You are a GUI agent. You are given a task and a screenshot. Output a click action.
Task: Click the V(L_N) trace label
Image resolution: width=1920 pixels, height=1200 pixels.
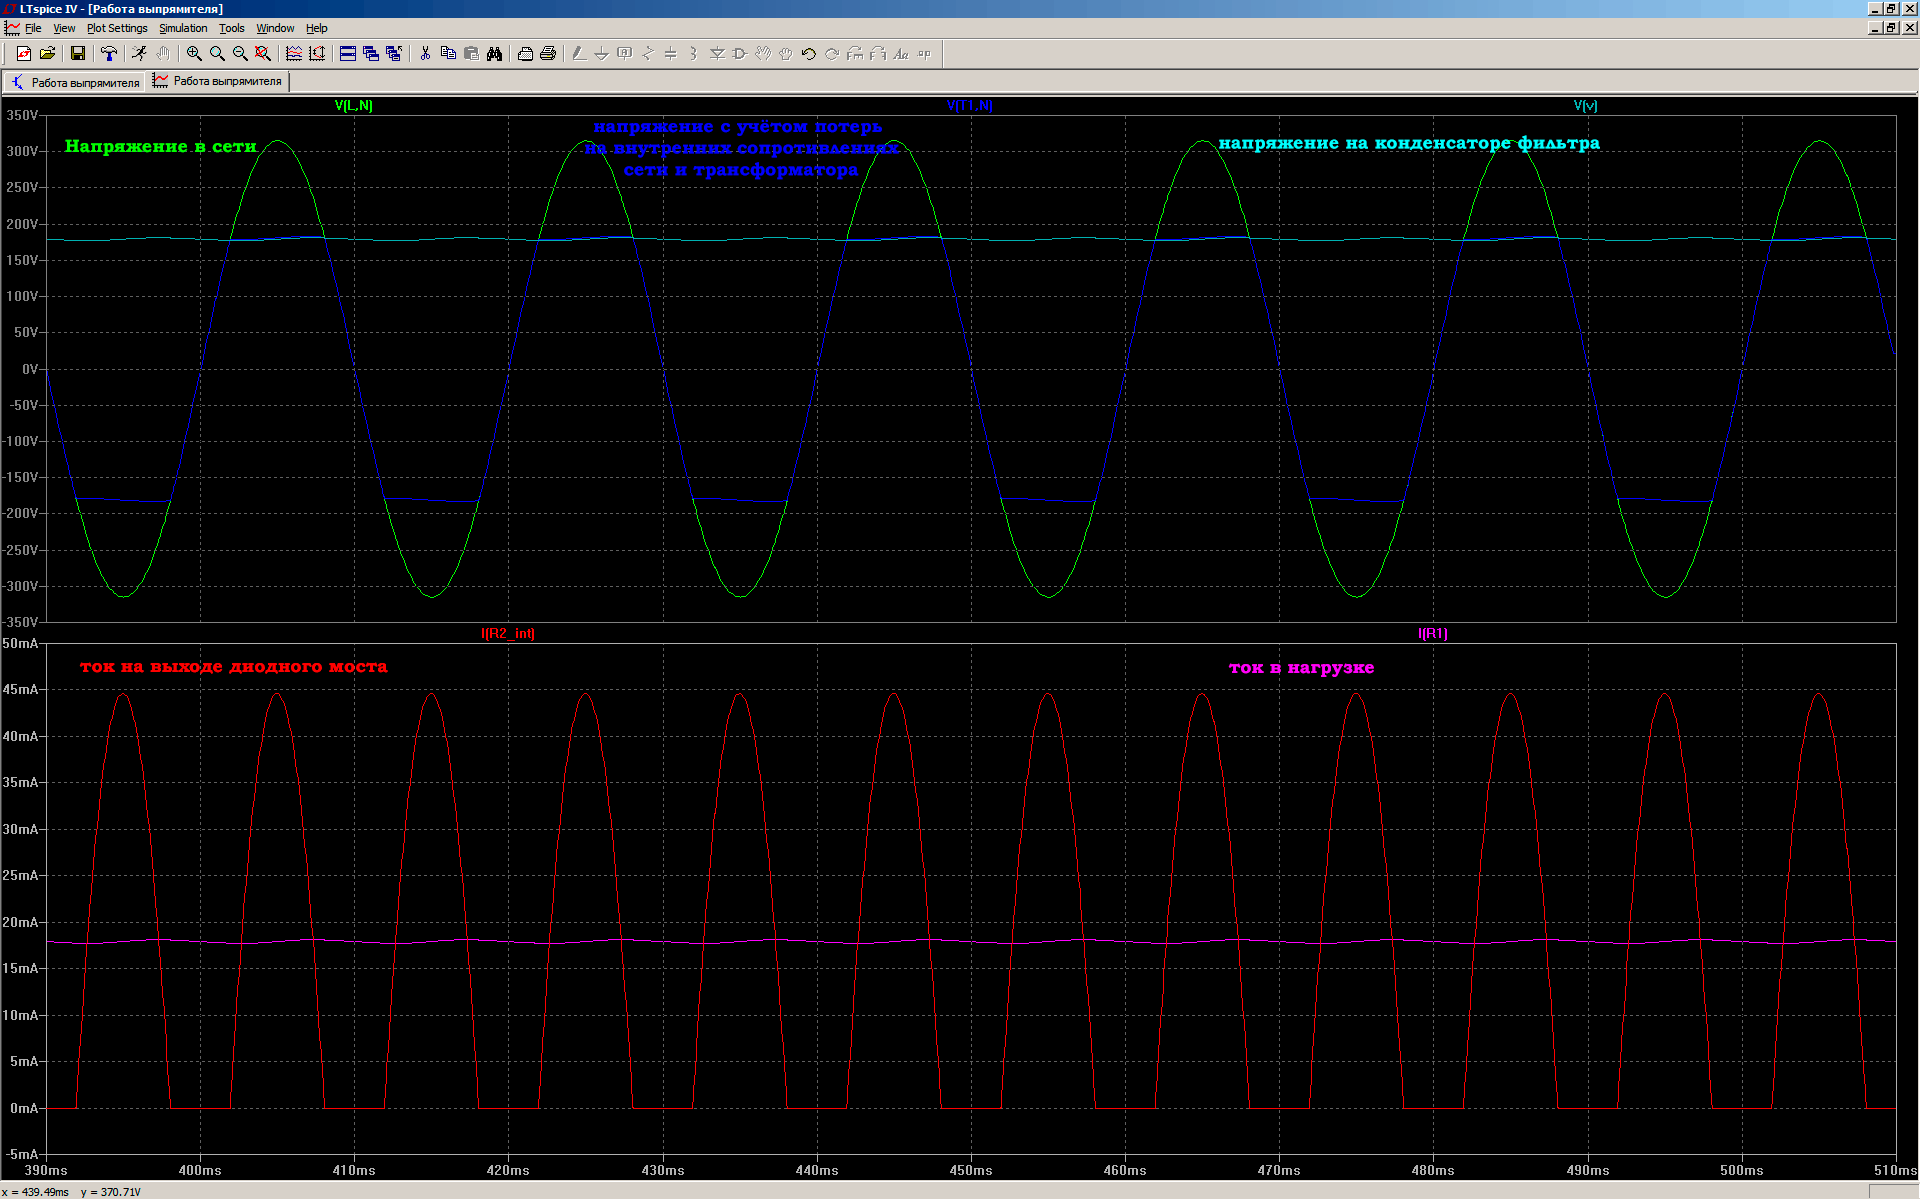tap(353, 105)
